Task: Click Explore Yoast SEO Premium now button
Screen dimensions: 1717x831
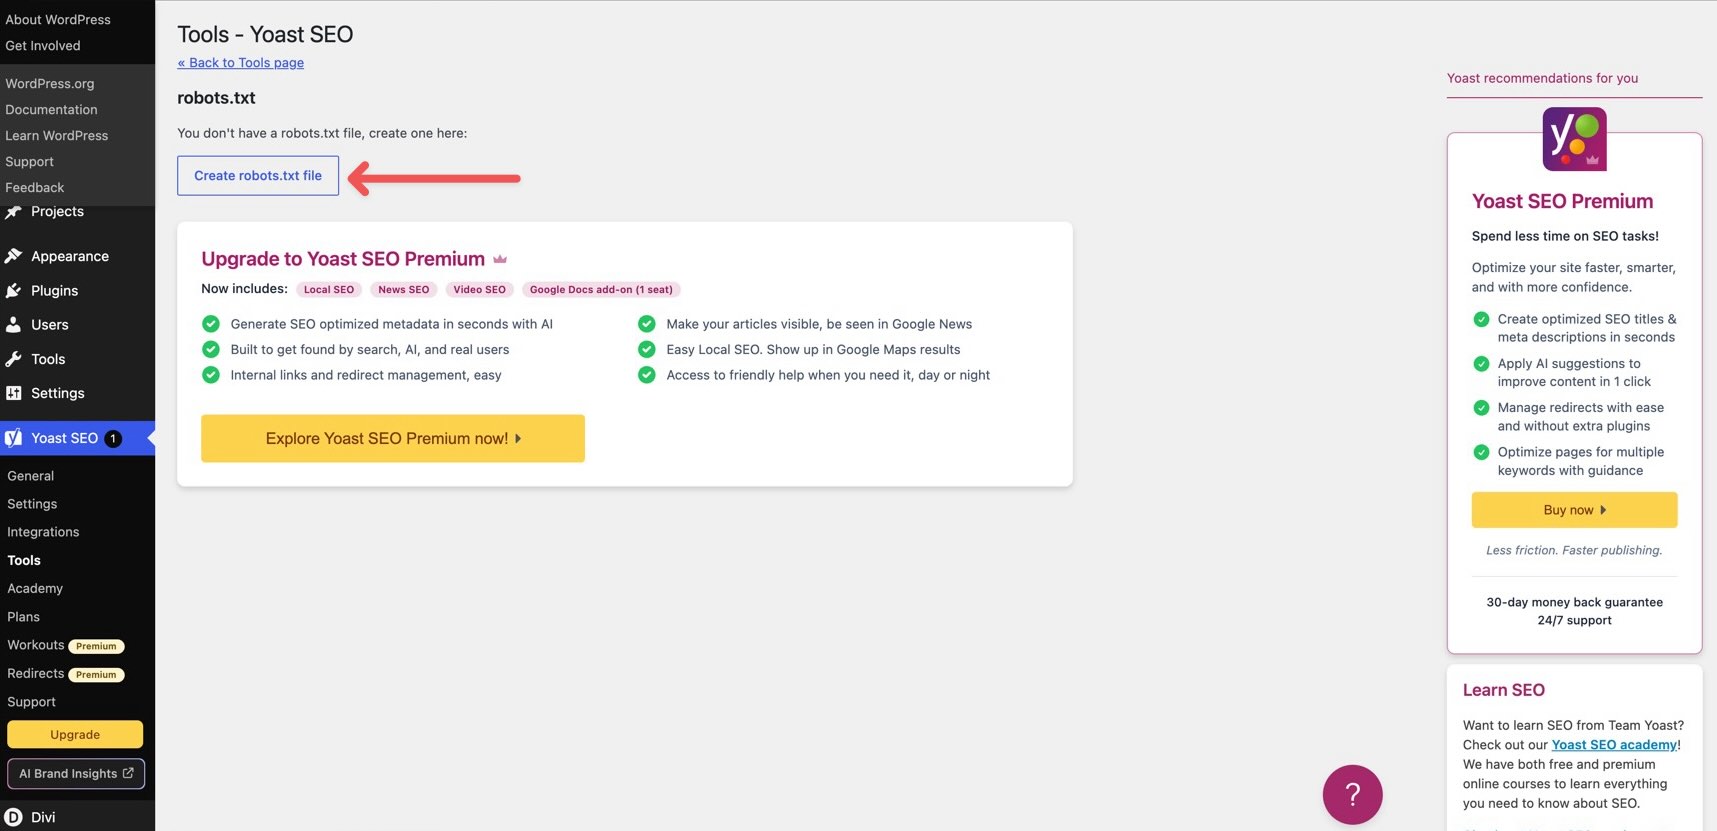Action: click(393, 438)
